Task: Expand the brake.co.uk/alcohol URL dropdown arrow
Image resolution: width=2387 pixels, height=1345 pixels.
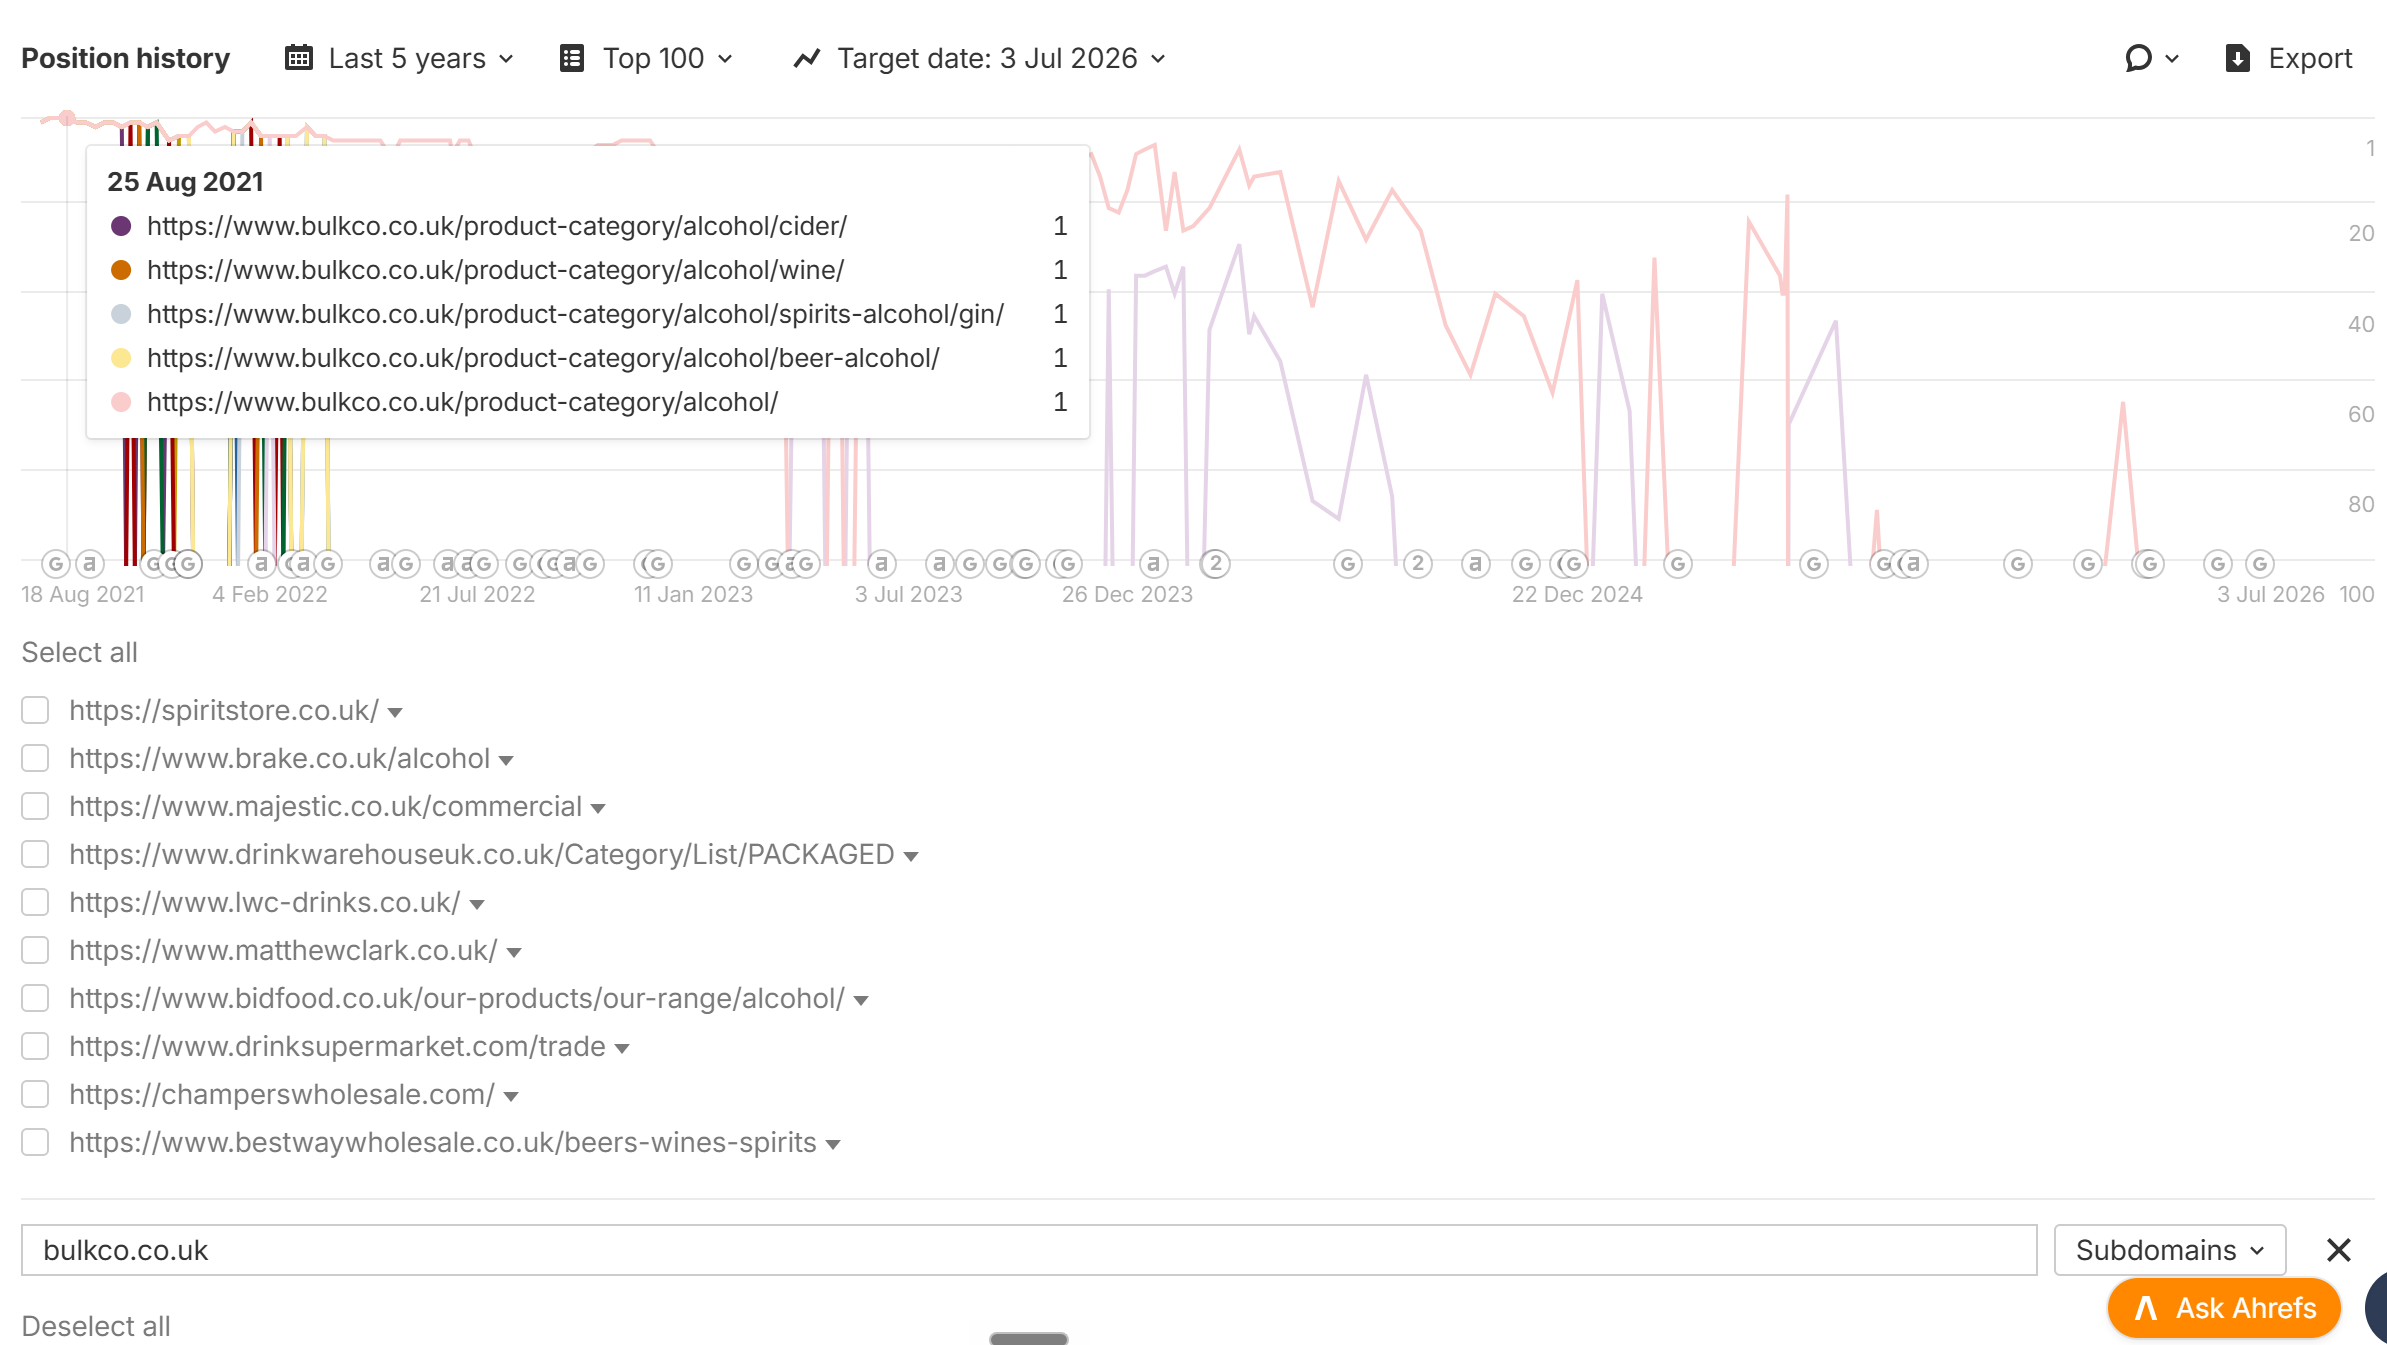Action: pyautogui.click(x=506, y=761)
